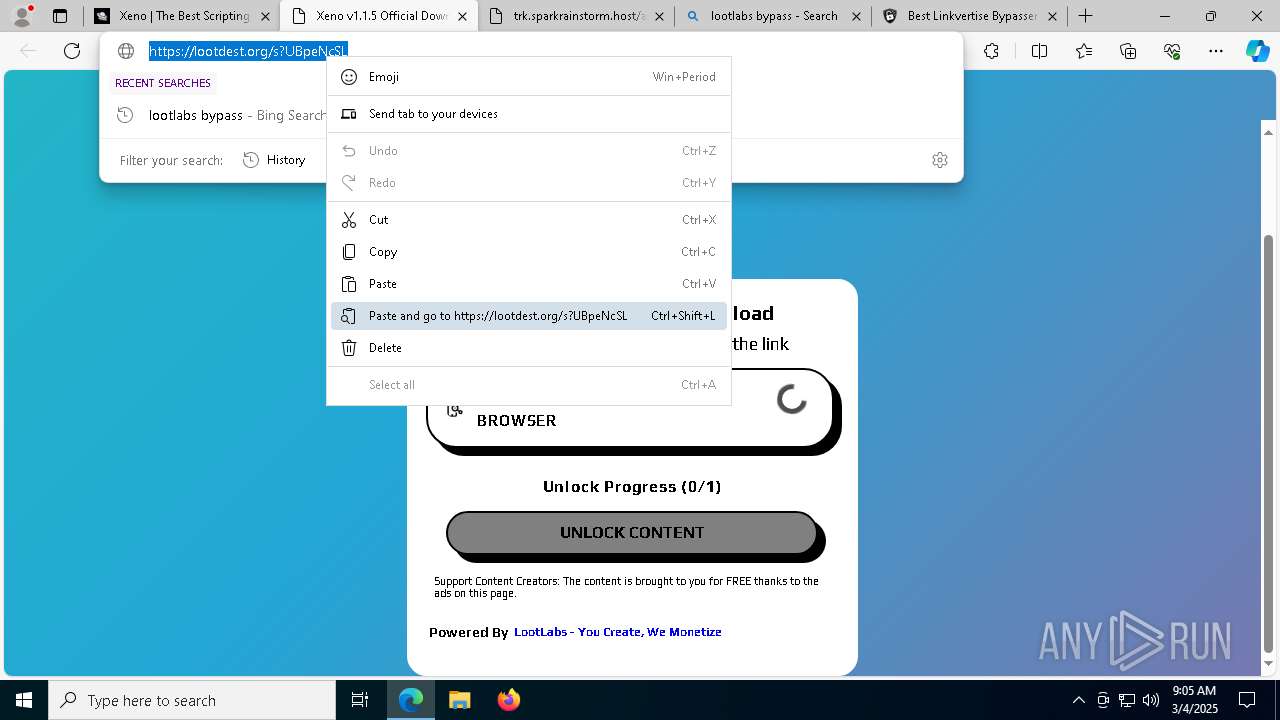Click the globe site info icon
This screenshot has width=1280, height=720.
[x=126, y=51]
